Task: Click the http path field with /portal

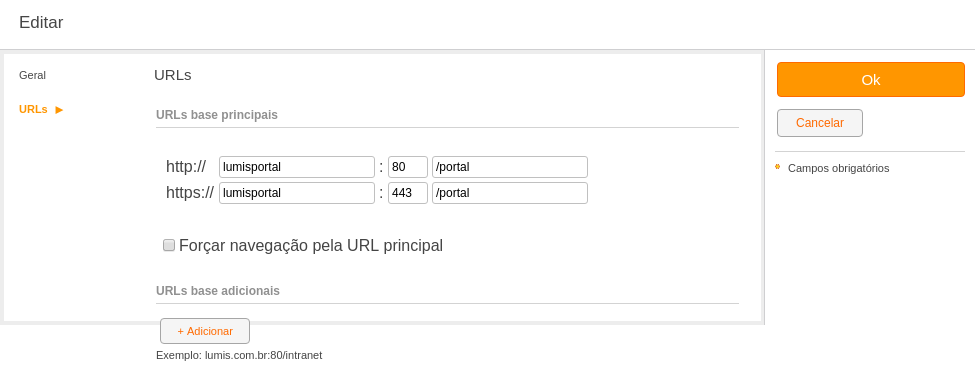Action: point(510,167)
